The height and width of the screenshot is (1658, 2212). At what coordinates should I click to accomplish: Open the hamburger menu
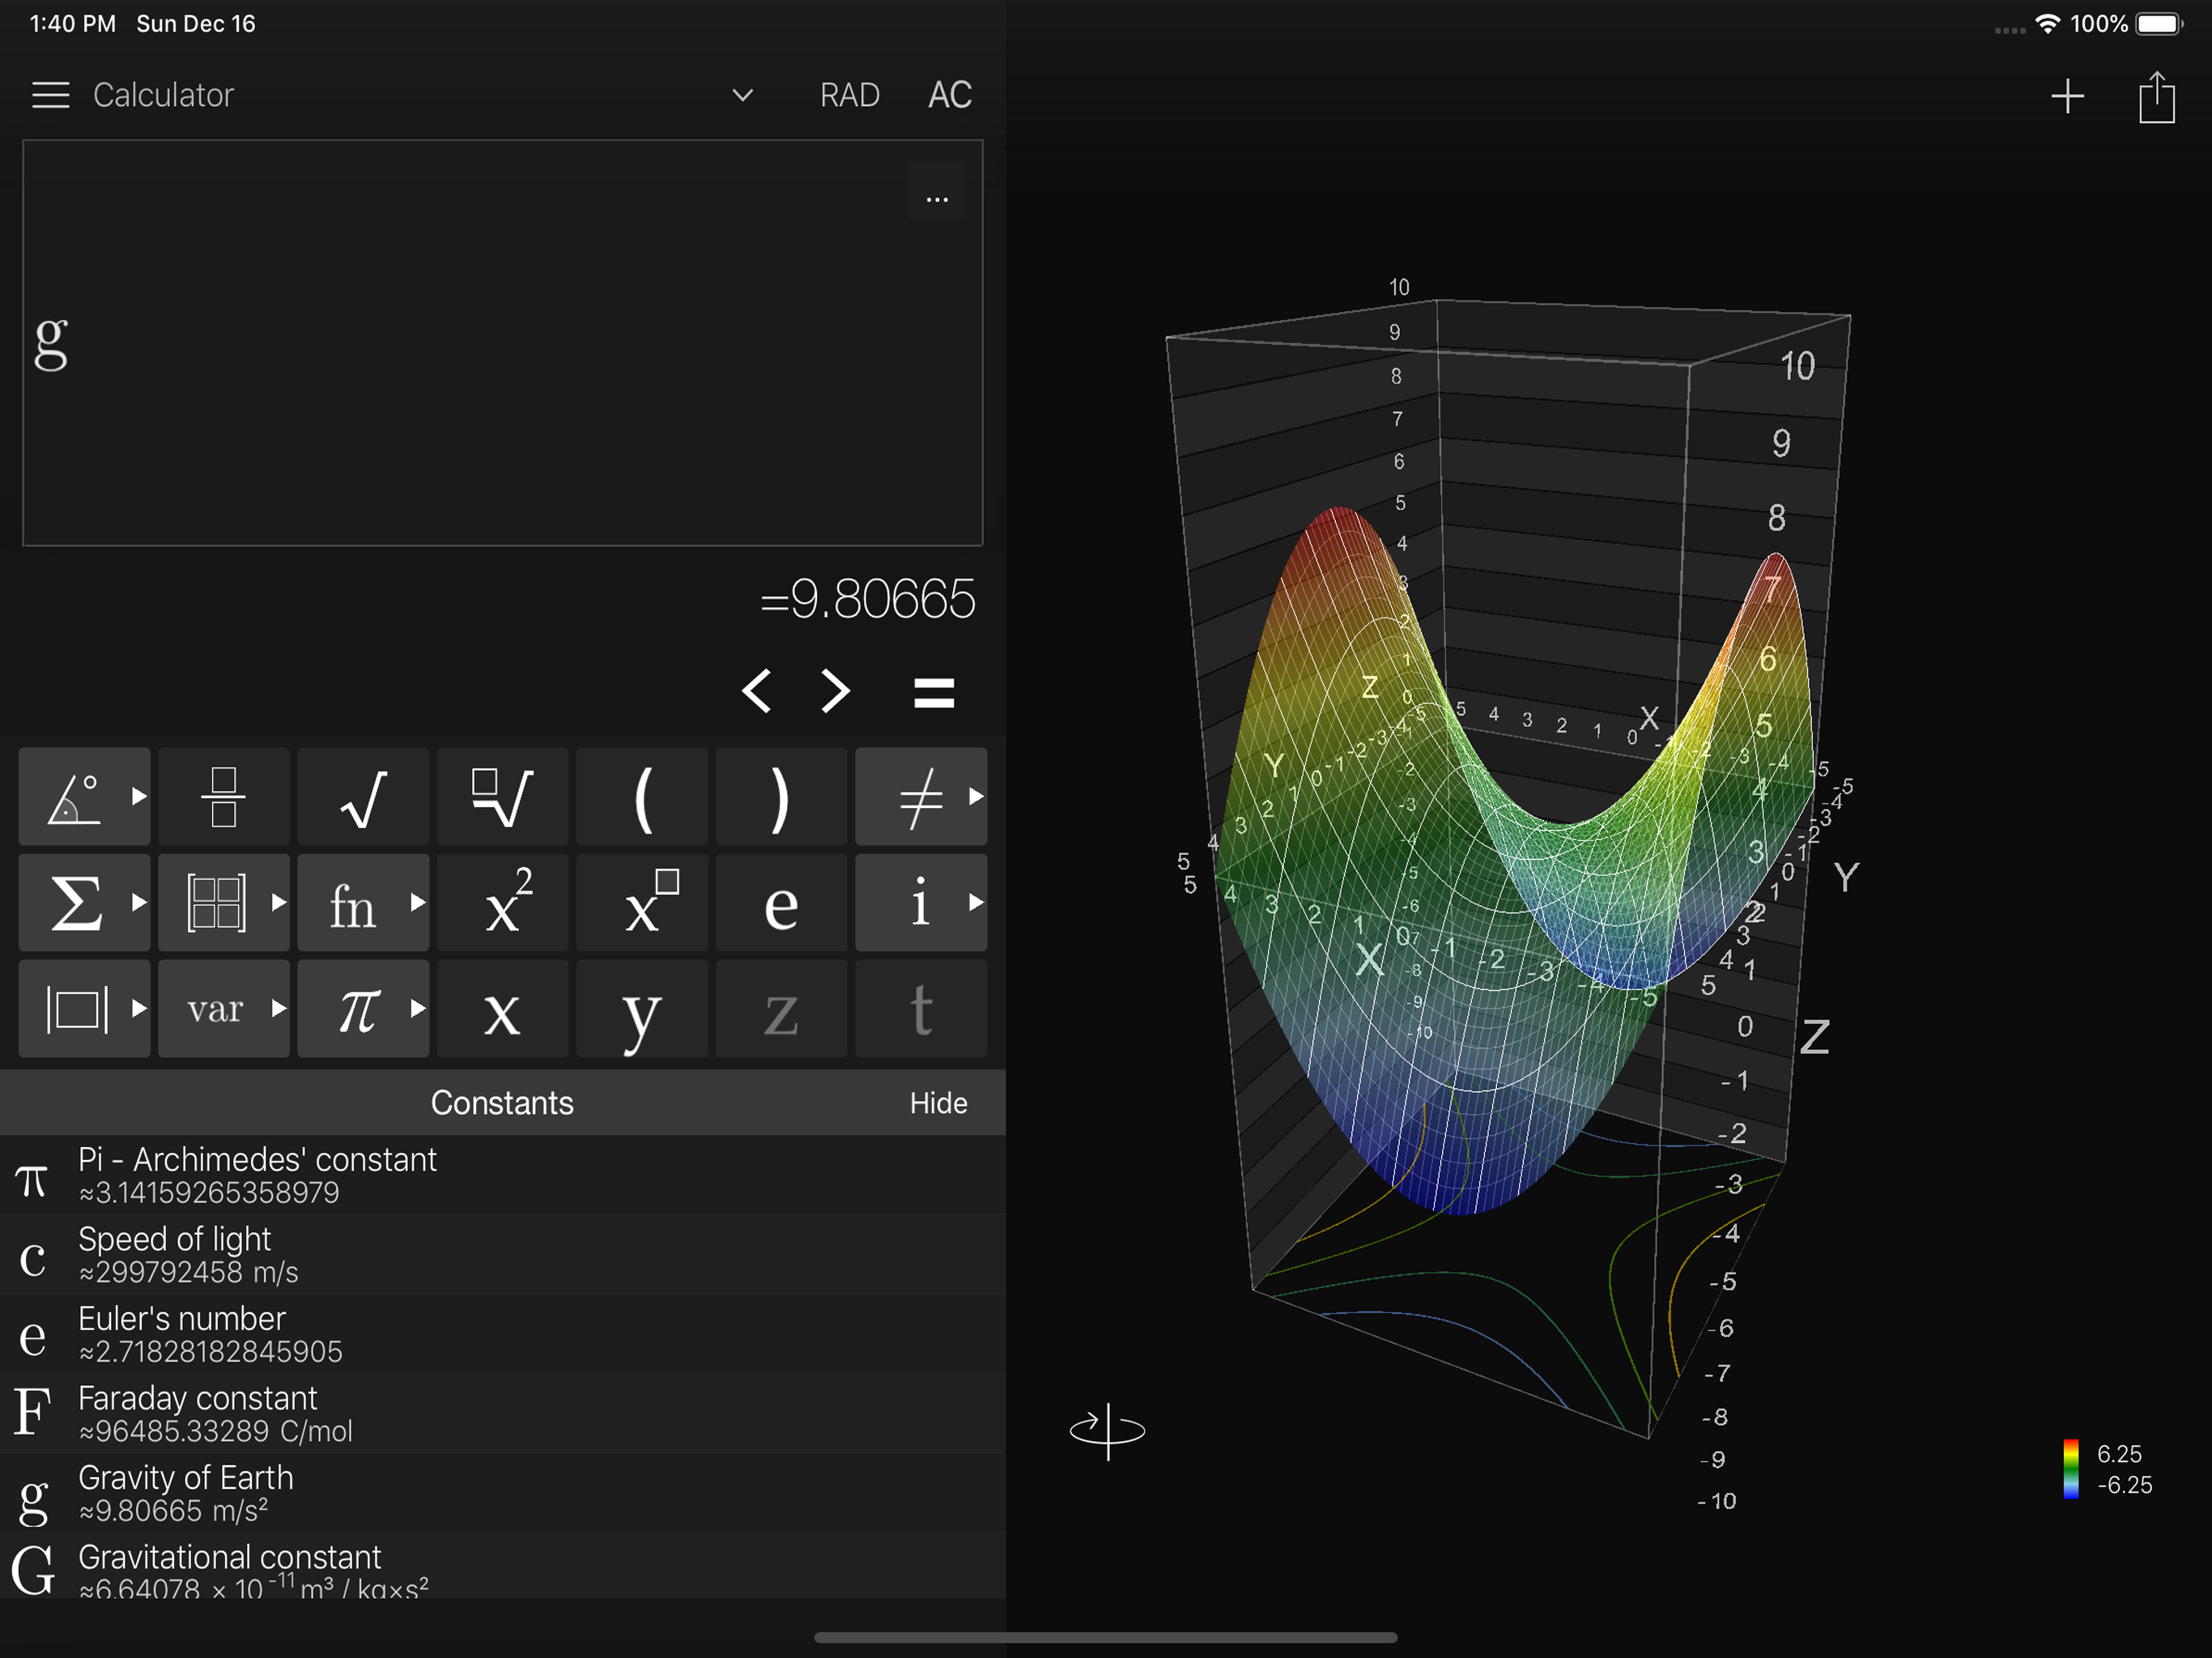click(50, 95)
